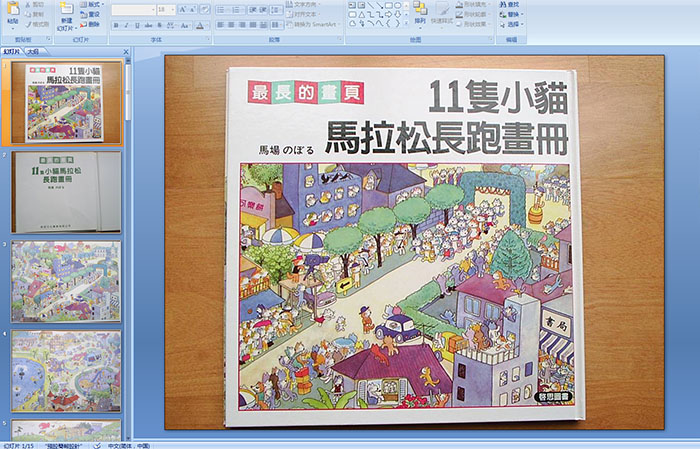Open the Arrange (排列) menu

click(x=420, y=13)
